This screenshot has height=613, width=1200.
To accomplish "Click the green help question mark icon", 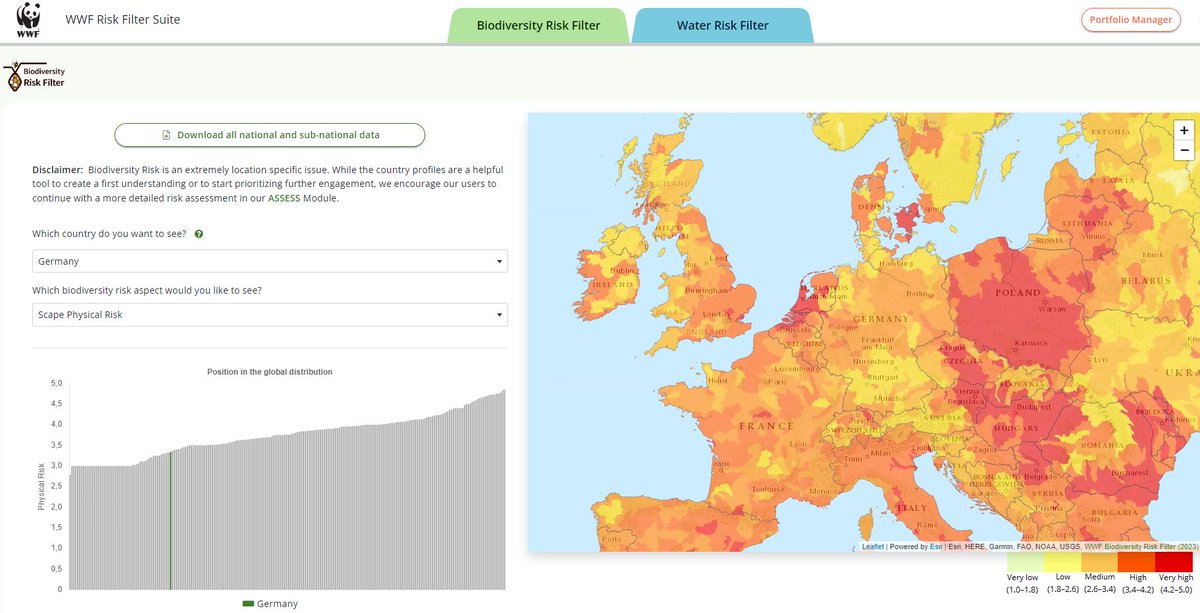I will (199, 234).
